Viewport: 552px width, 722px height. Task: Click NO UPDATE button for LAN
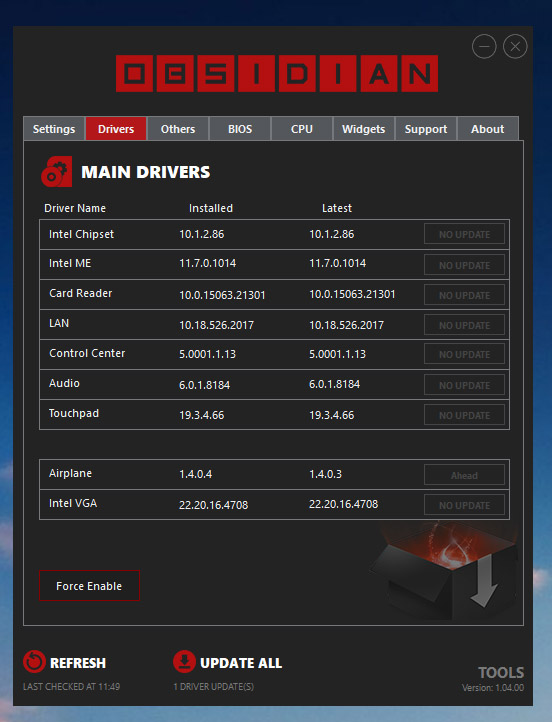(464, 325)
